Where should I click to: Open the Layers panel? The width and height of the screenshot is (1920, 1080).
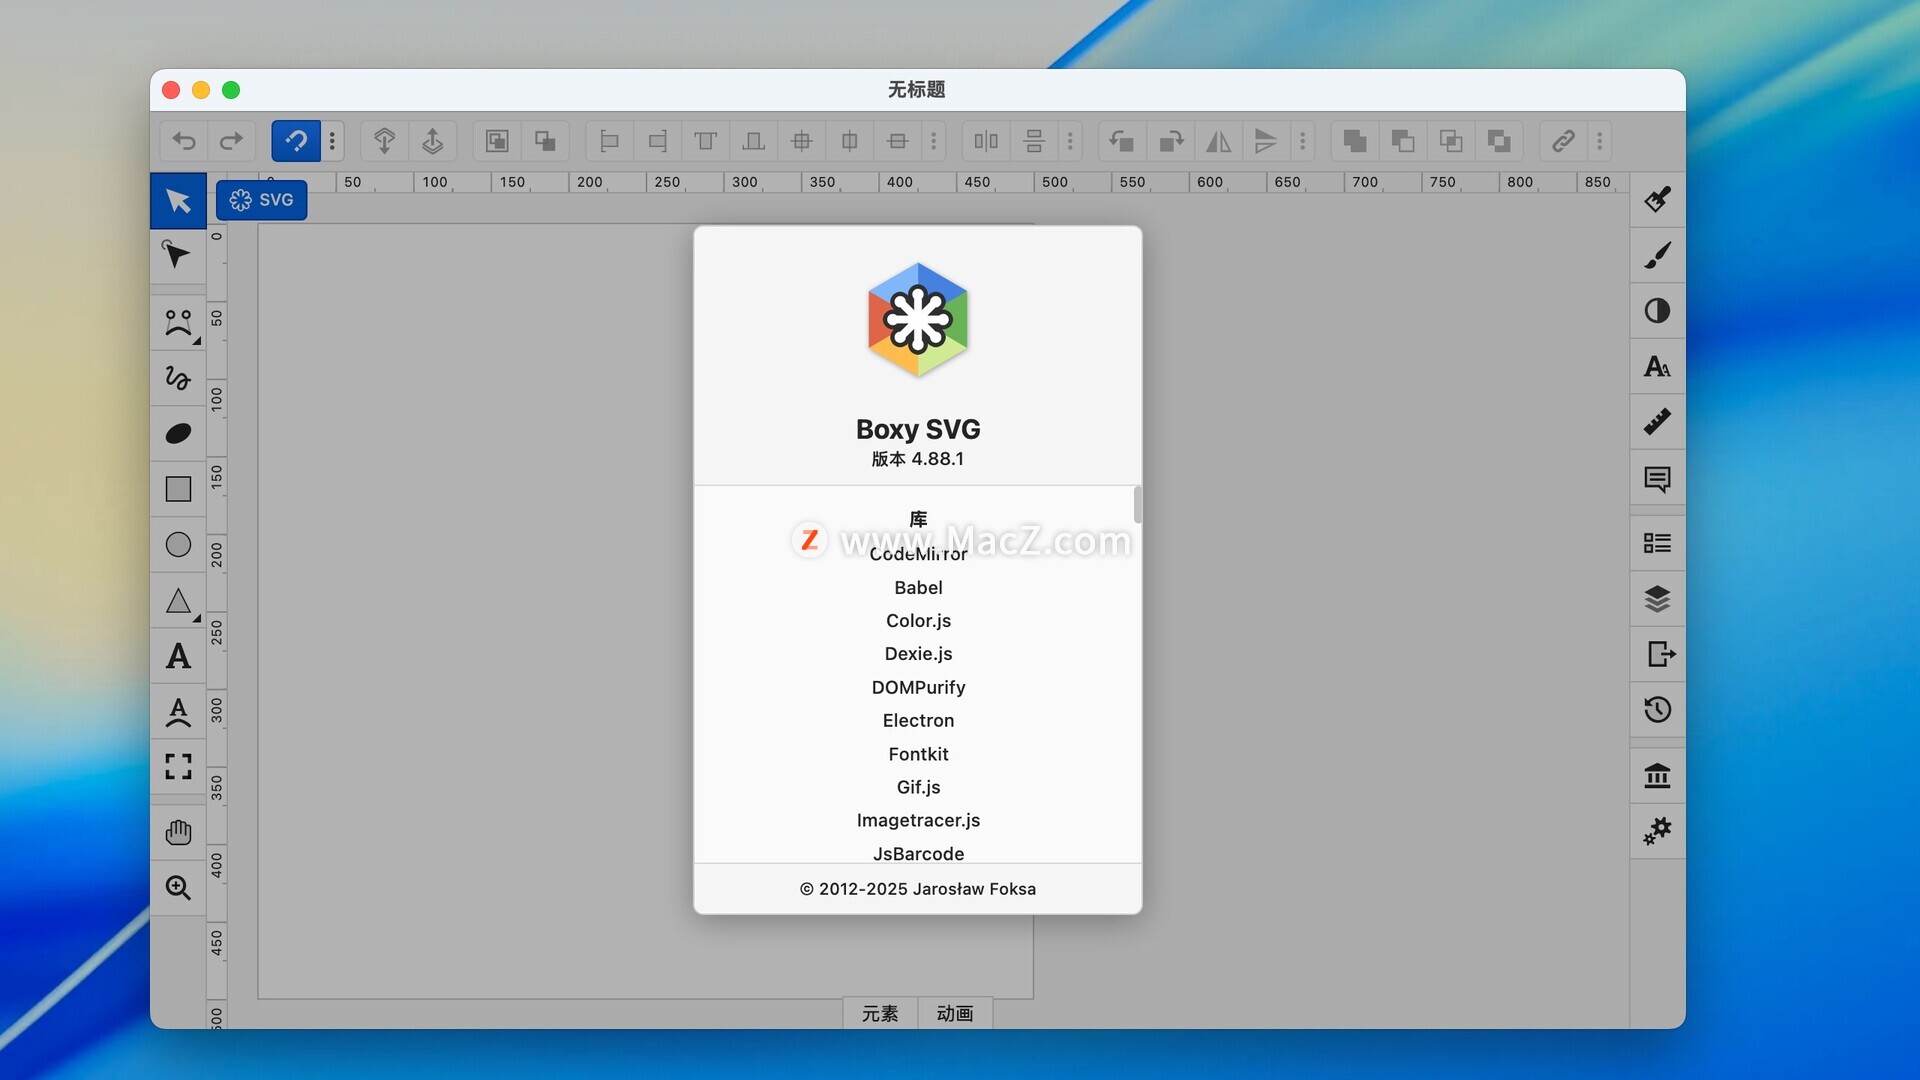(1657, 599)
